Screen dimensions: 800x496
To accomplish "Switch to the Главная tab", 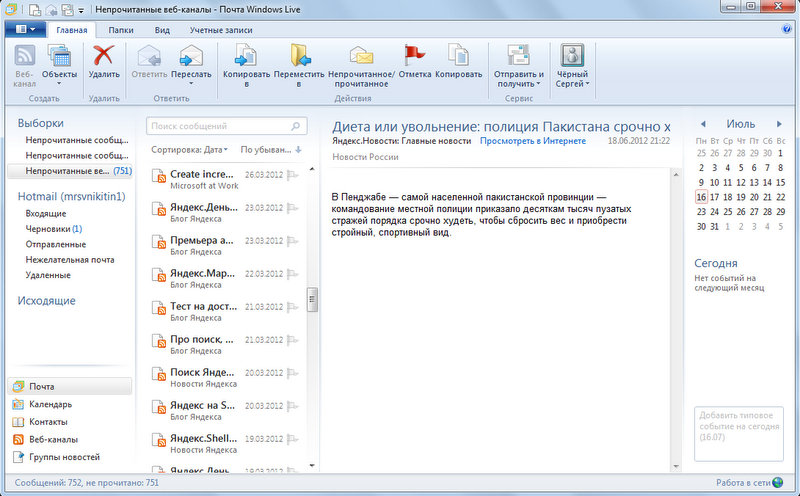I will tap(71, 30).
